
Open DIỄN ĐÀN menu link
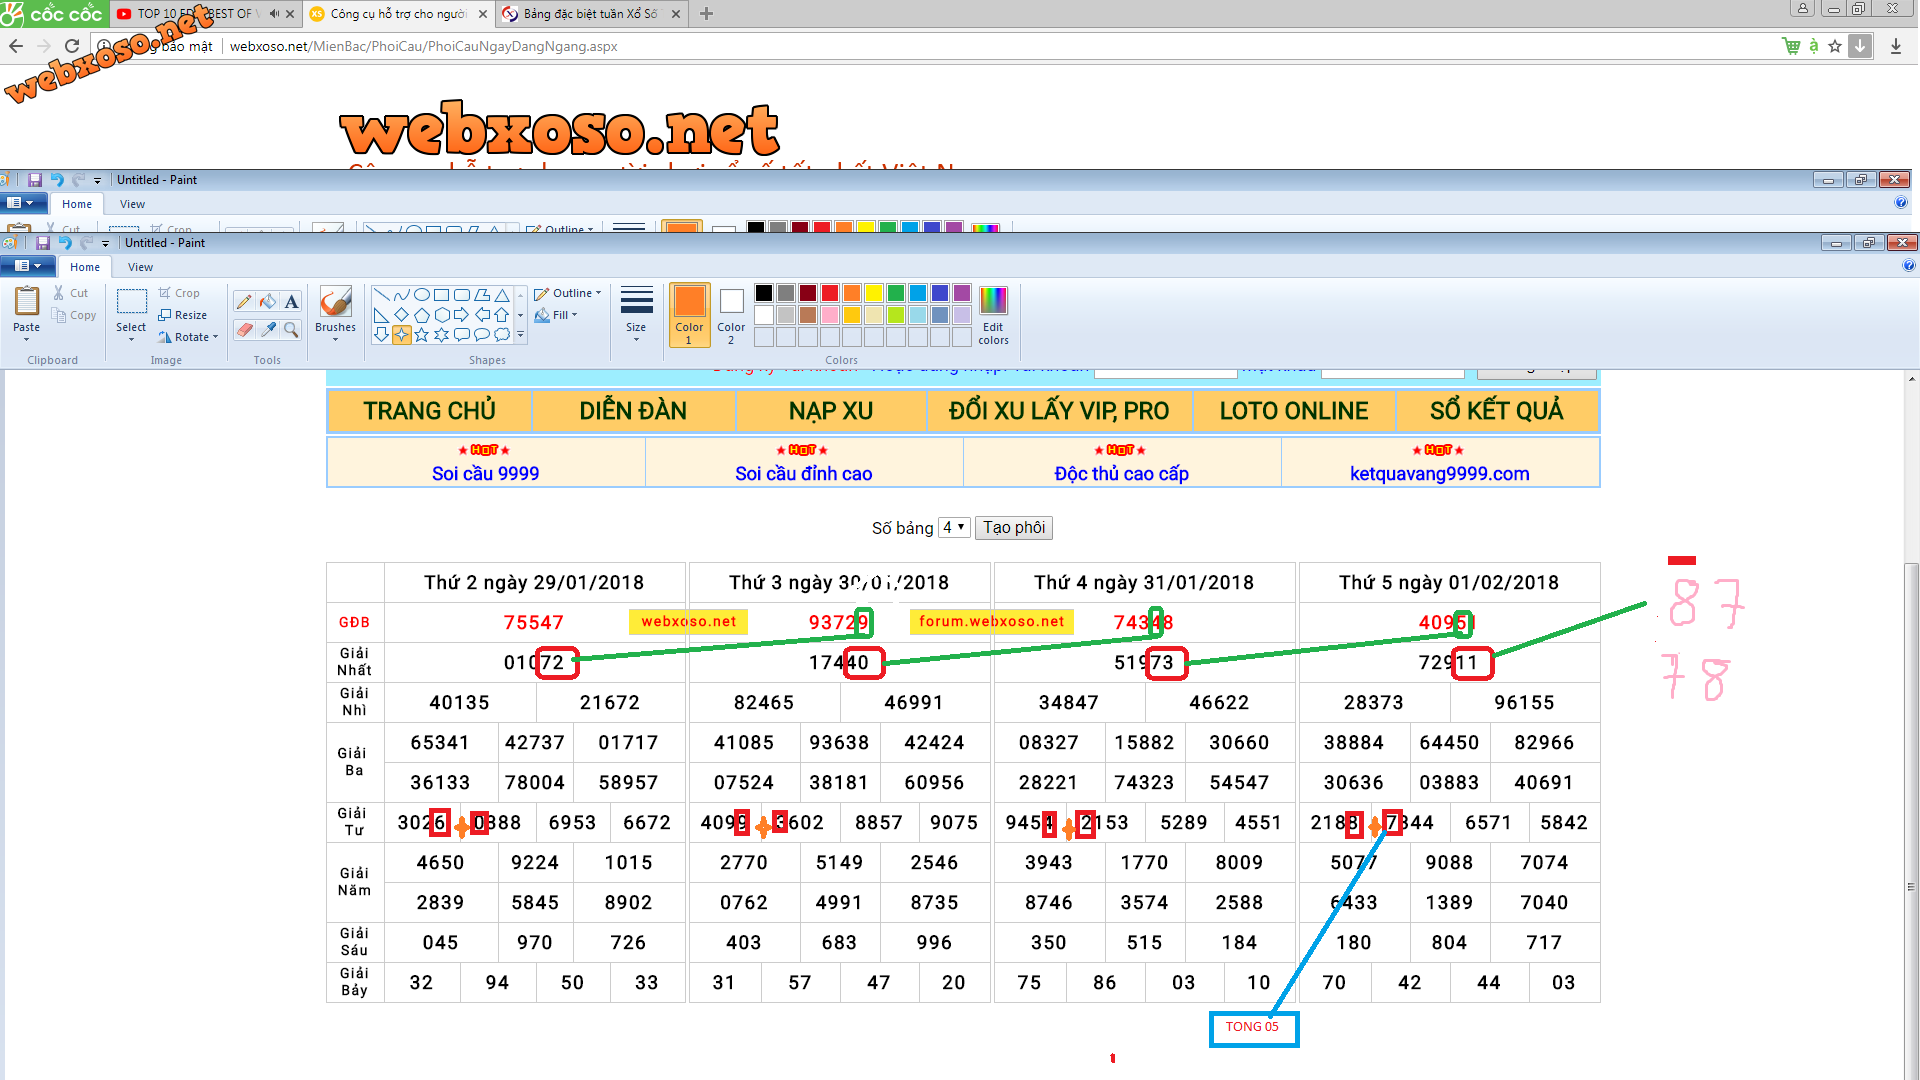[633, 411]
